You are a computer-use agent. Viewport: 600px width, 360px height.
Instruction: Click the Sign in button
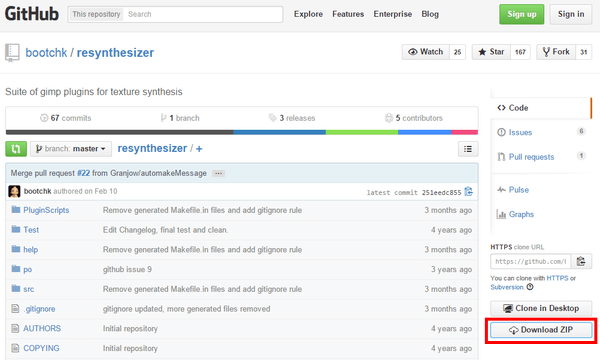[571, 14]
